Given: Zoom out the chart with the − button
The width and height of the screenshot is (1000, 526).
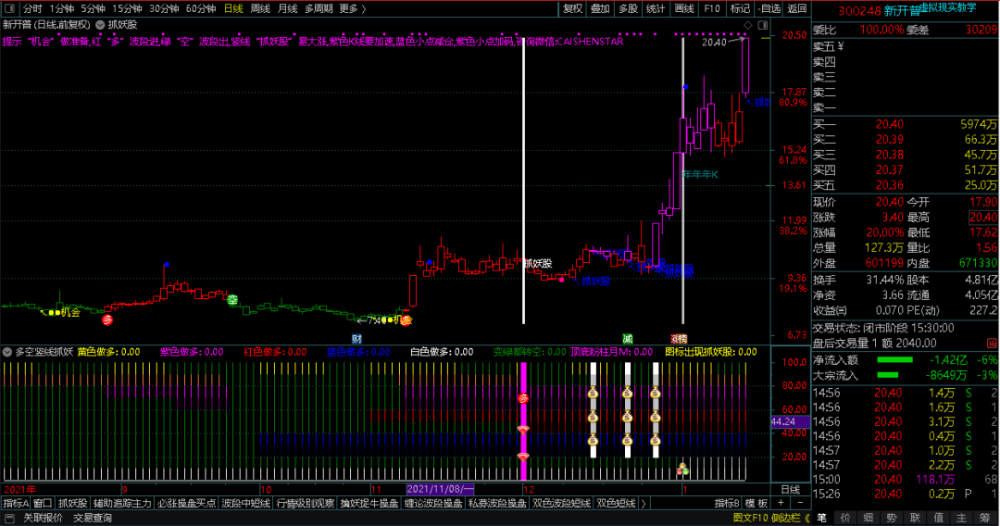Looking at the screenshot, I should tap(800, 503).
